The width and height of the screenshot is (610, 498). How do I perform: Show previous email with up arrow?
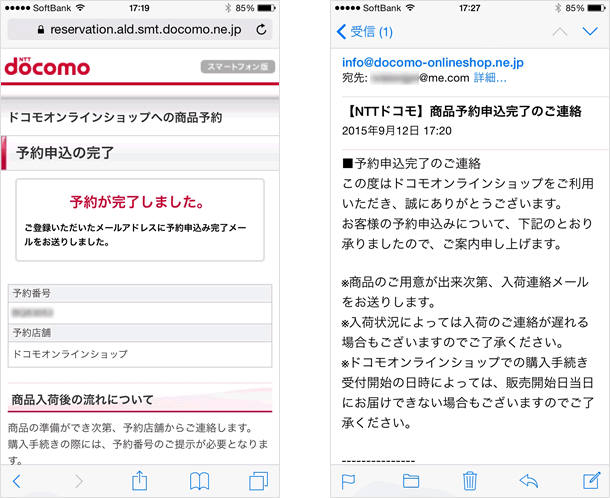tap(560, 32)
